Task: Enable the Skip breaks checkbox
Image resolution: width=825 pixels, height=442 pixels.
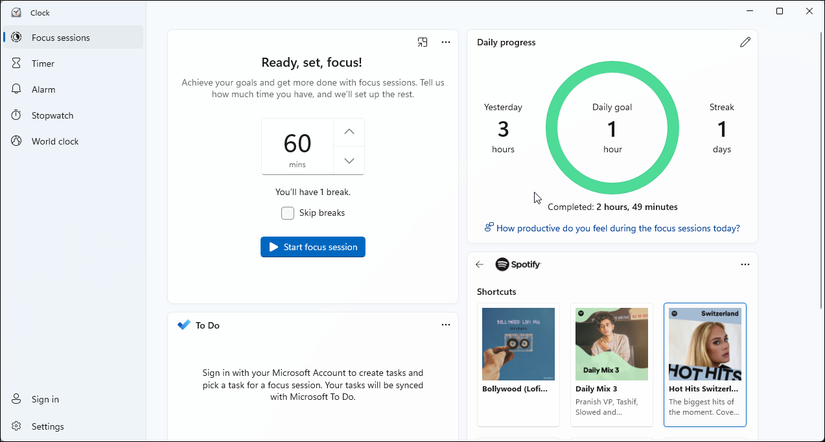Action: 288,213
